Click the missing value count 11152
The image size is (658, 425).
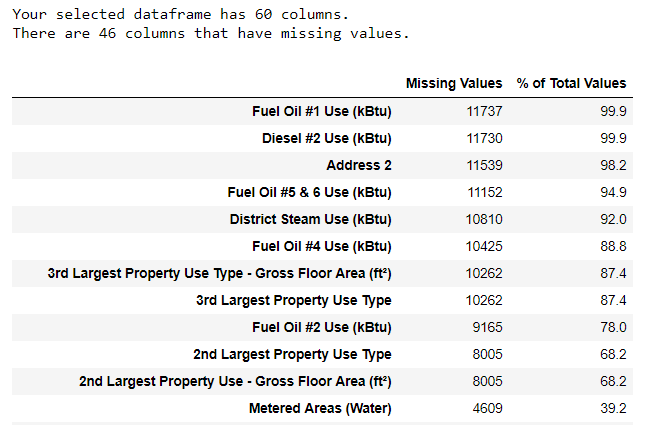click(485, 192)
